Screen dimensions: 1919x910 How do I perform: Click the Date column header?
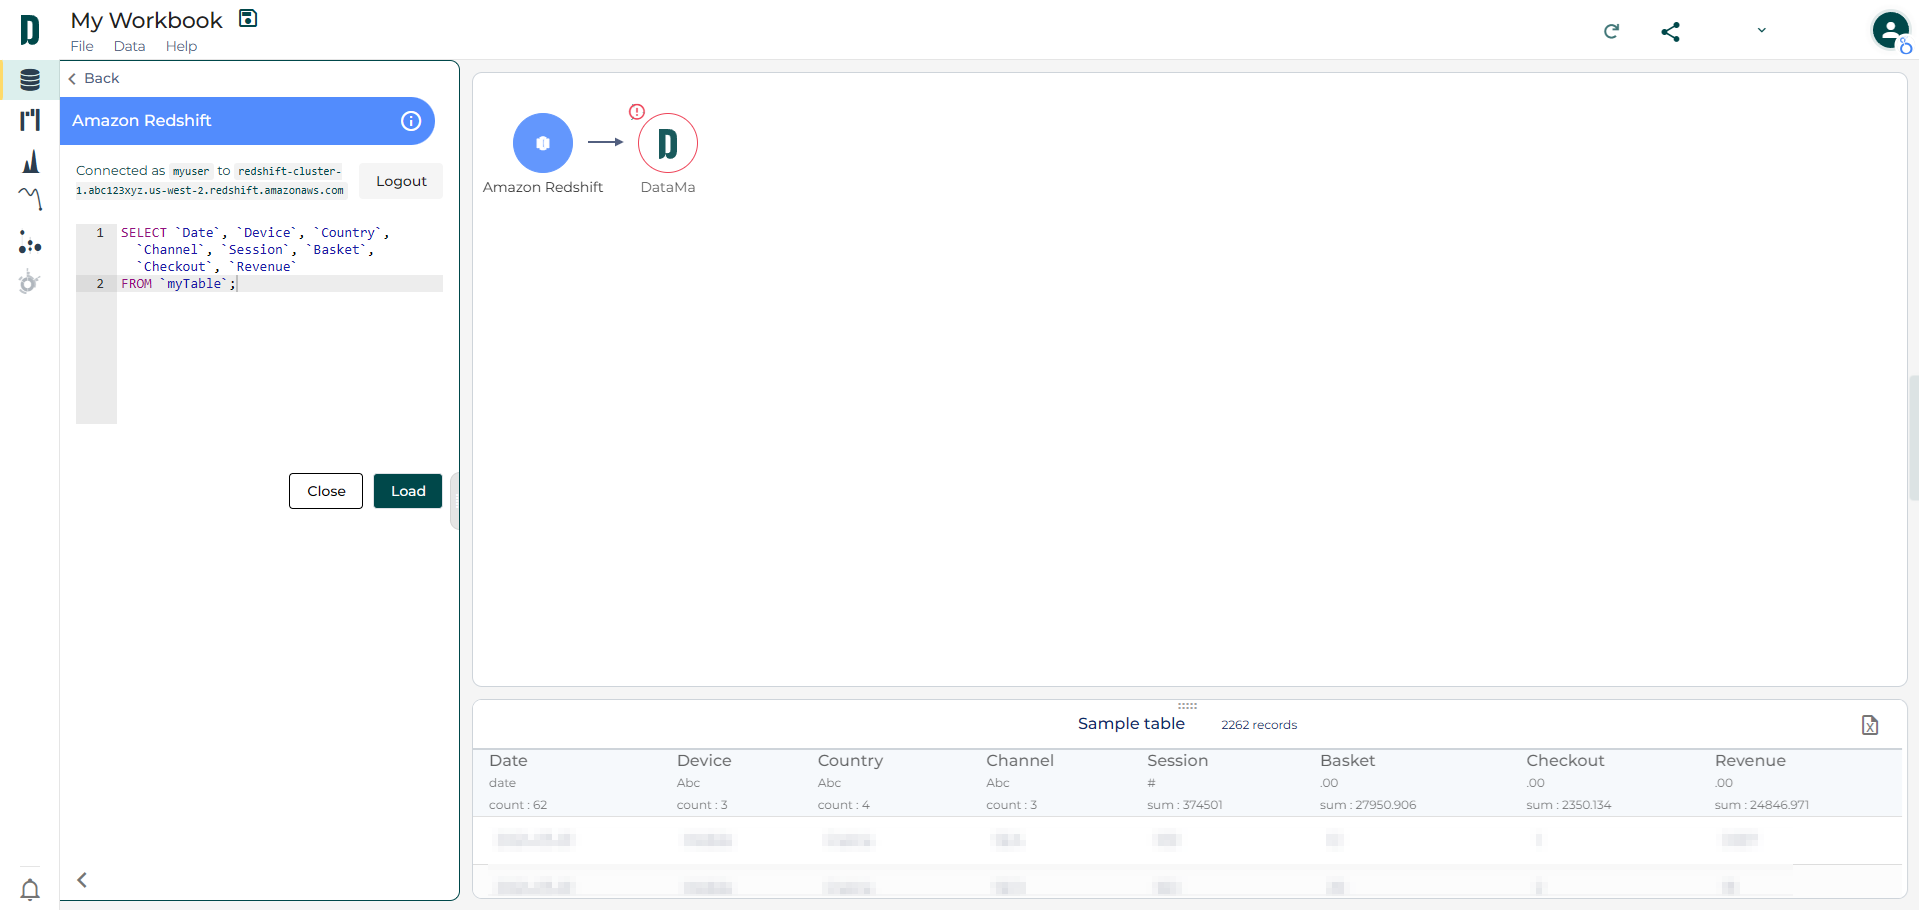508,761
